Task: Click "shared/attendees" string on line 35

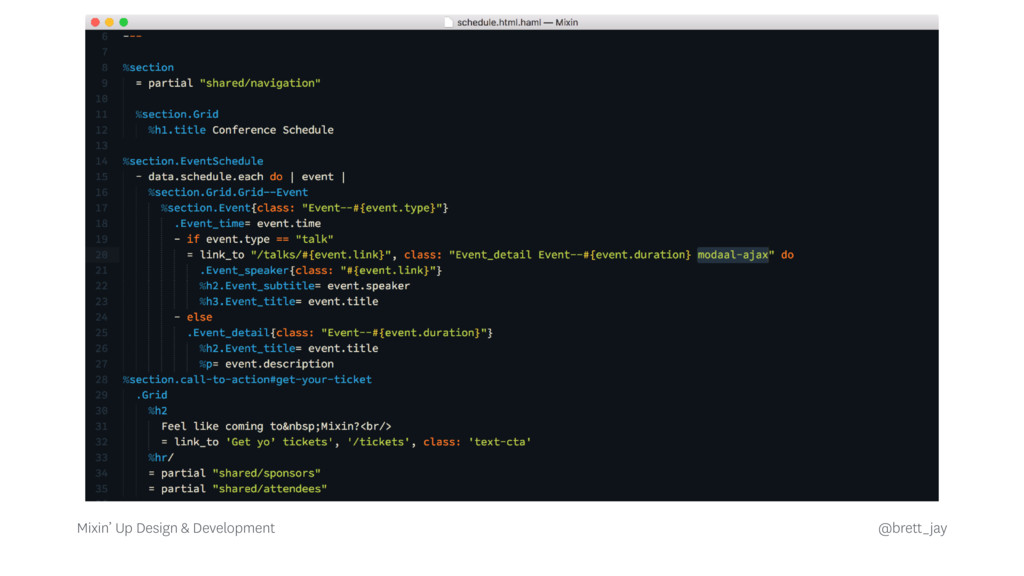Action: point(270,489)
